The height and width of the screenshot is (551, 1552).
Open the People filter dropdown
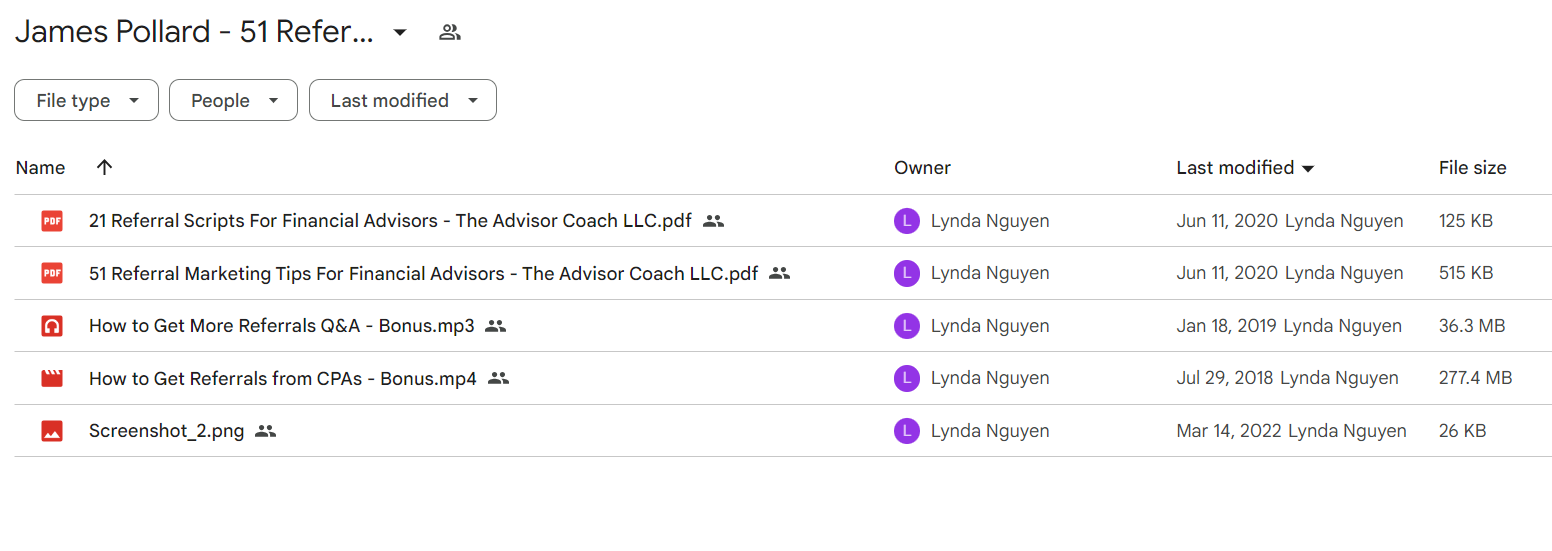click(233, 100)
